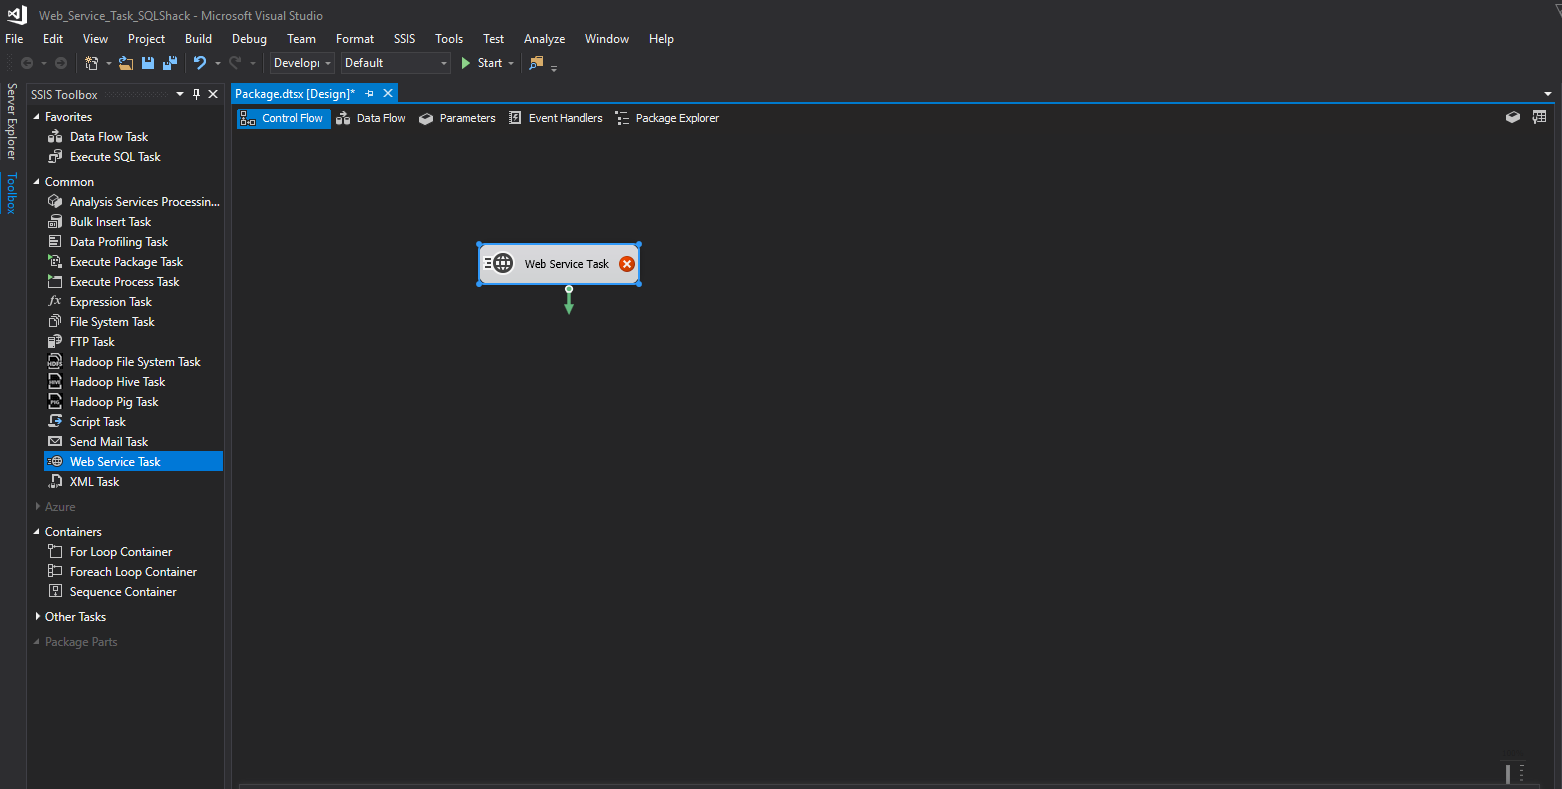The height and width of the screenshot is (789, 1562).
Task: Select the Control Flow tab
Action: tap(283, 118)
